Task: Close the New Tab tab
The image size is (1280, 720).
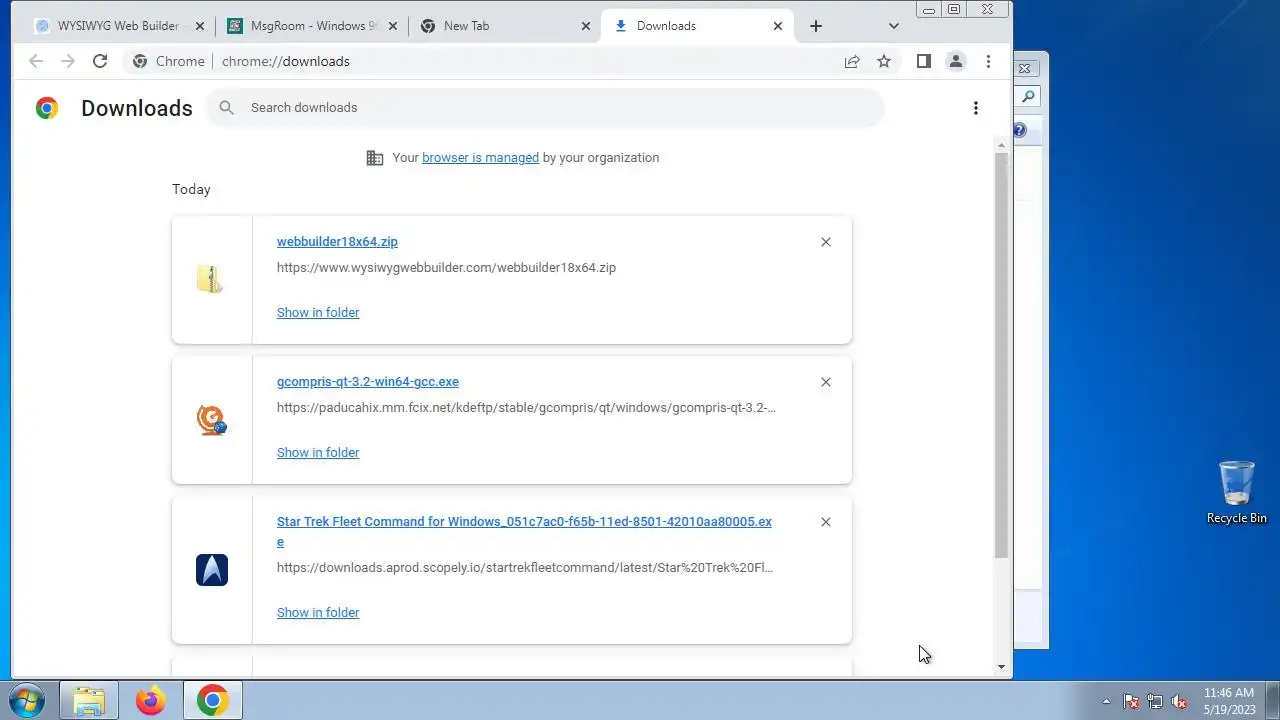Action: coord(584,26)
